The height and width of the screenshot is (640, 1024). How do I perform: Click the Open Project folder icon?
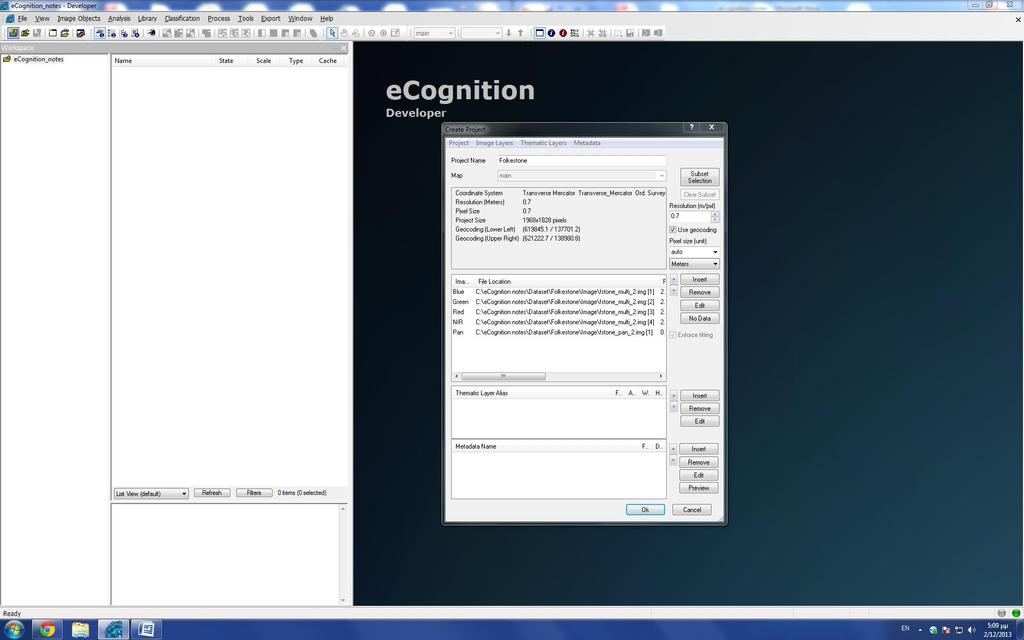pyautogui.click(x=25, y=33)
